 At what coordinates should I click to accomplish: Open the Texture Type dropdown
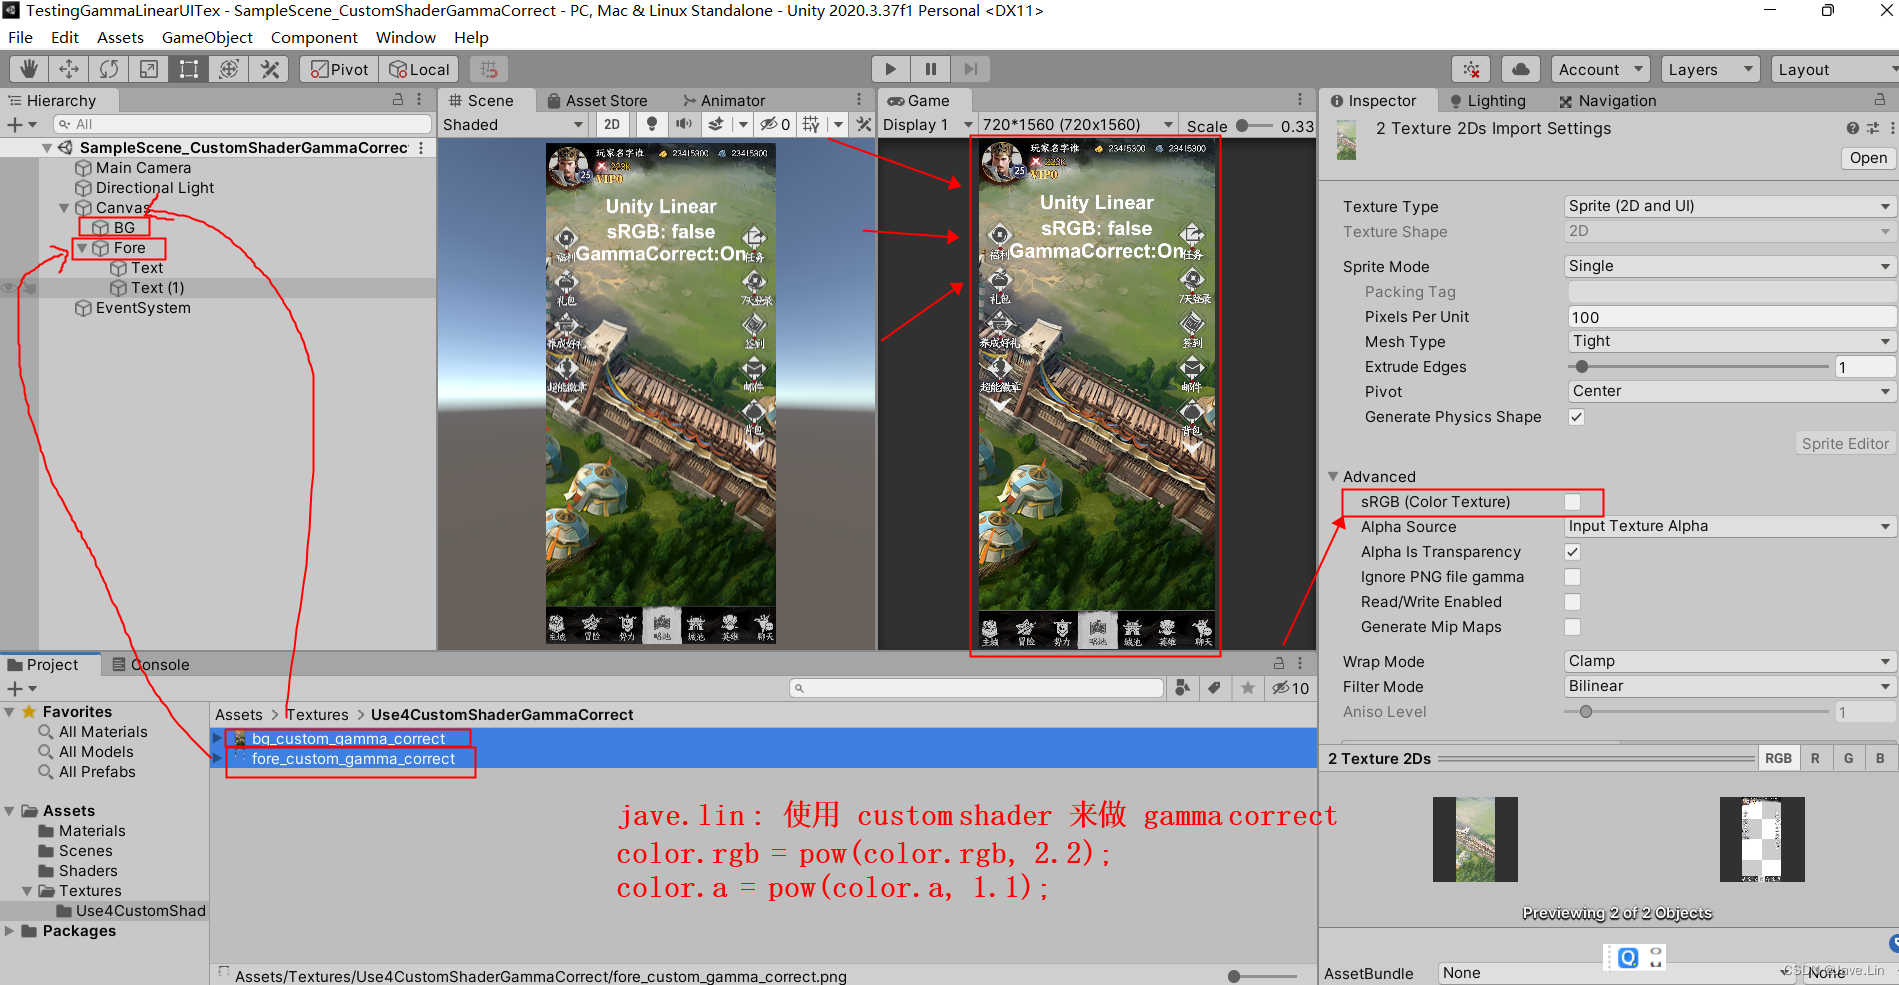(x=1728, y=206)
